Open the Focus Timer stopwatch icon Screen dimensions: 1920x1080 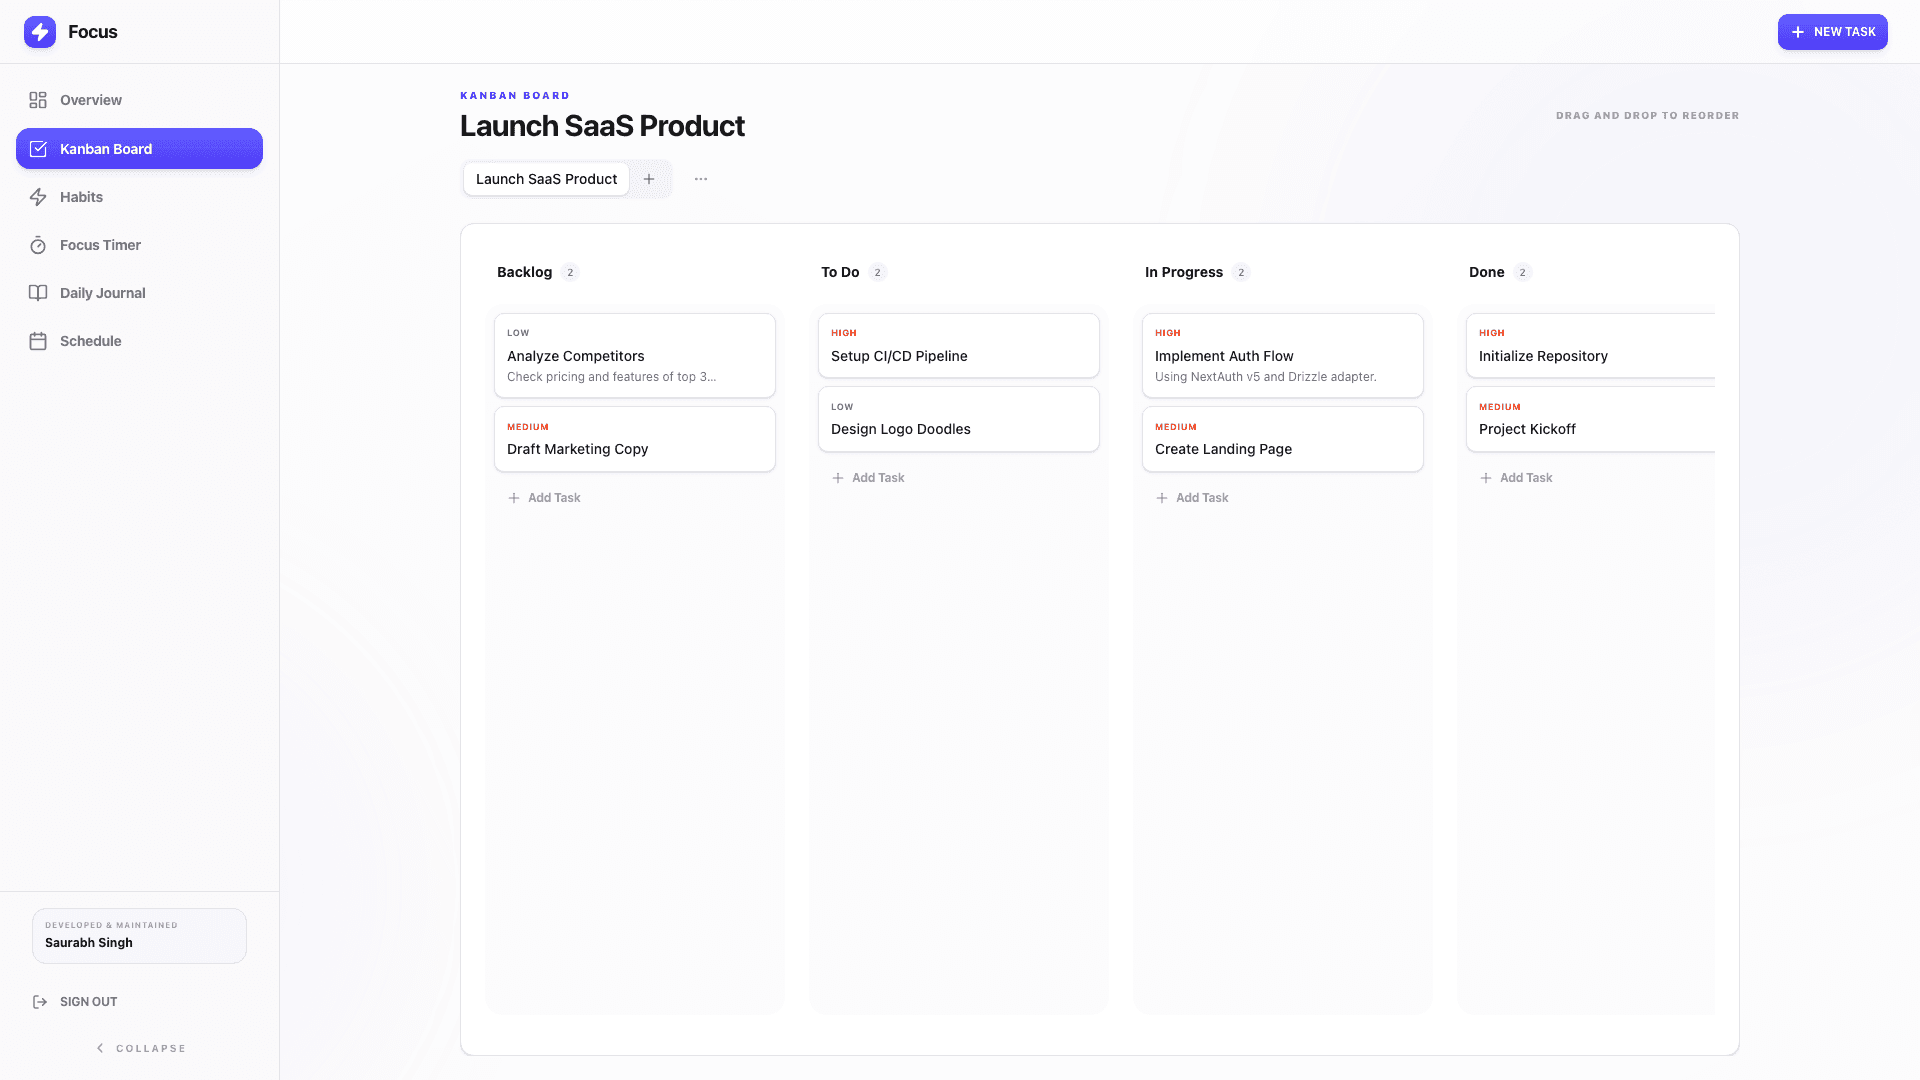coord(38,244)
